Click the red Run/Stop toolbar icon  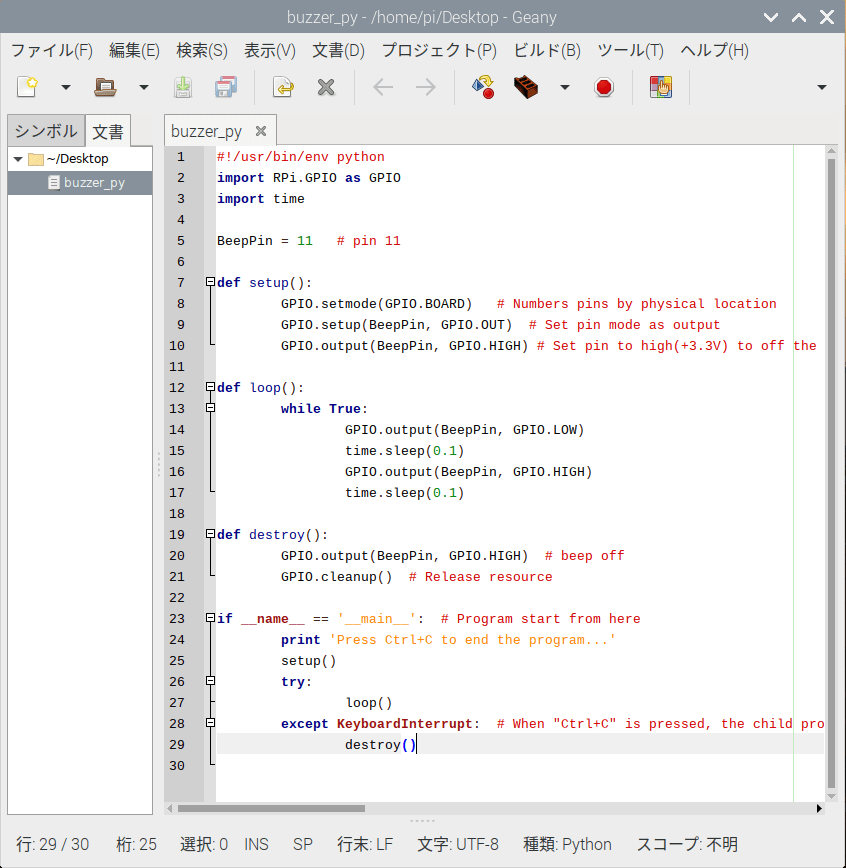pos(603,87)
